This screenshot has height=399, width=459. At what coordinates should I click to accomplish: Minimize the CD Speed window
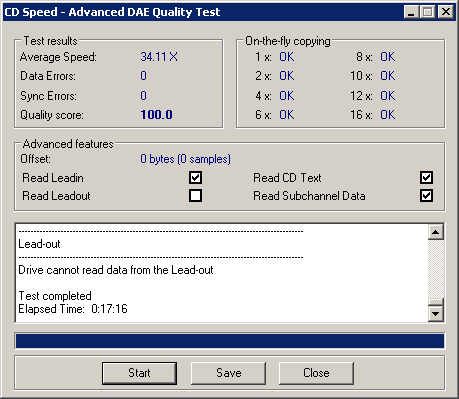tap(411, 12)
